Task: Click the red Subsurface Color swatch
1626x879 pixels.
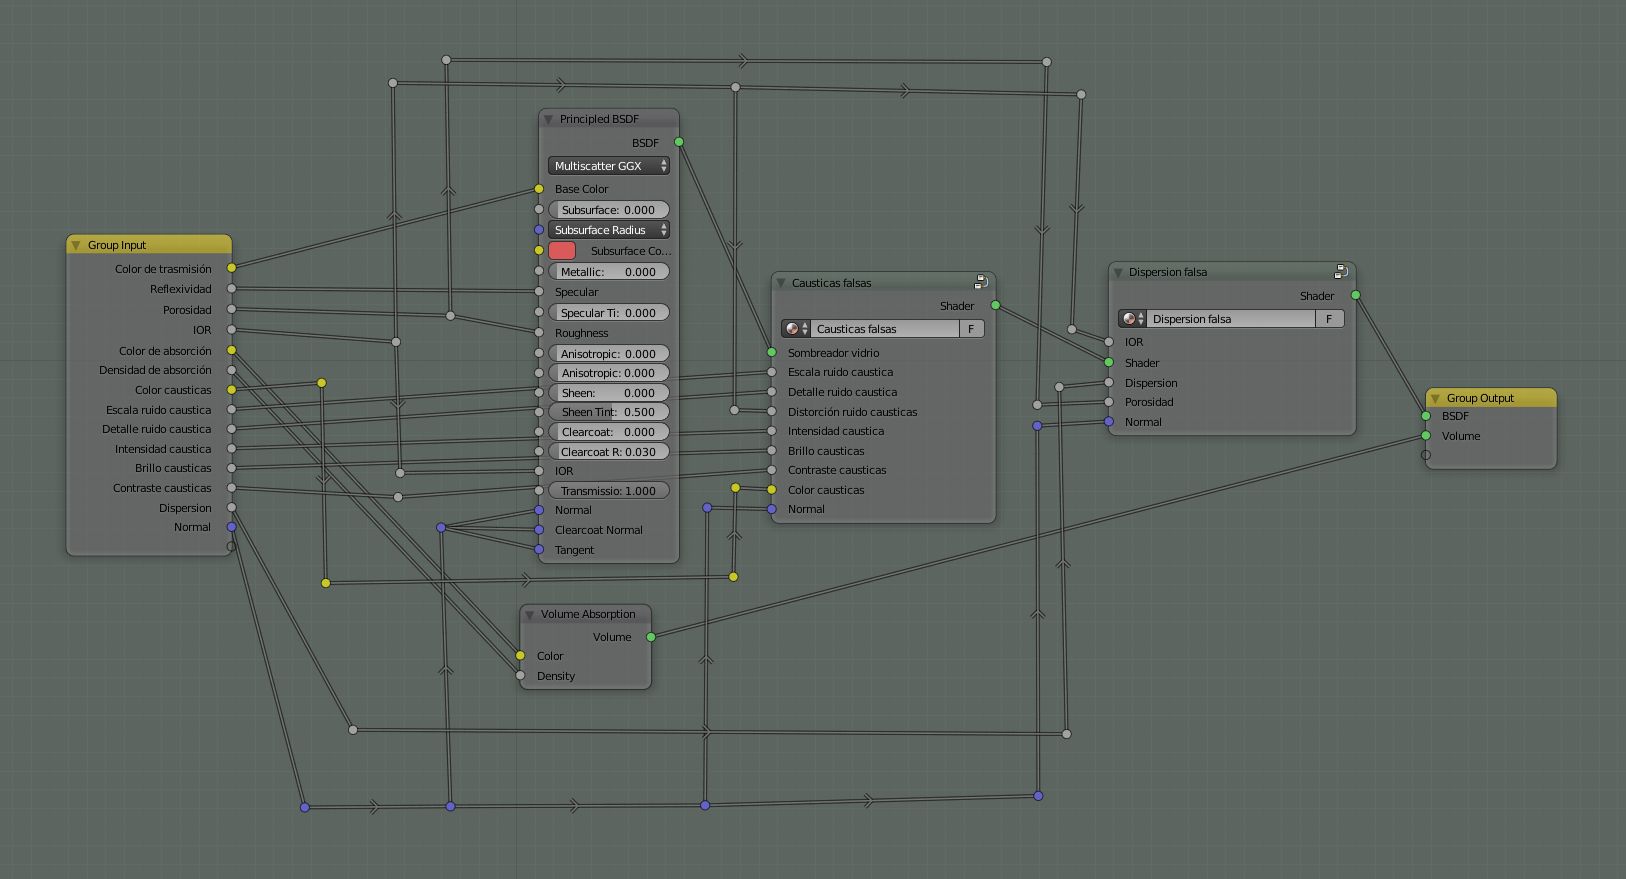Action: pyautogui.click(x=562, y=251)
